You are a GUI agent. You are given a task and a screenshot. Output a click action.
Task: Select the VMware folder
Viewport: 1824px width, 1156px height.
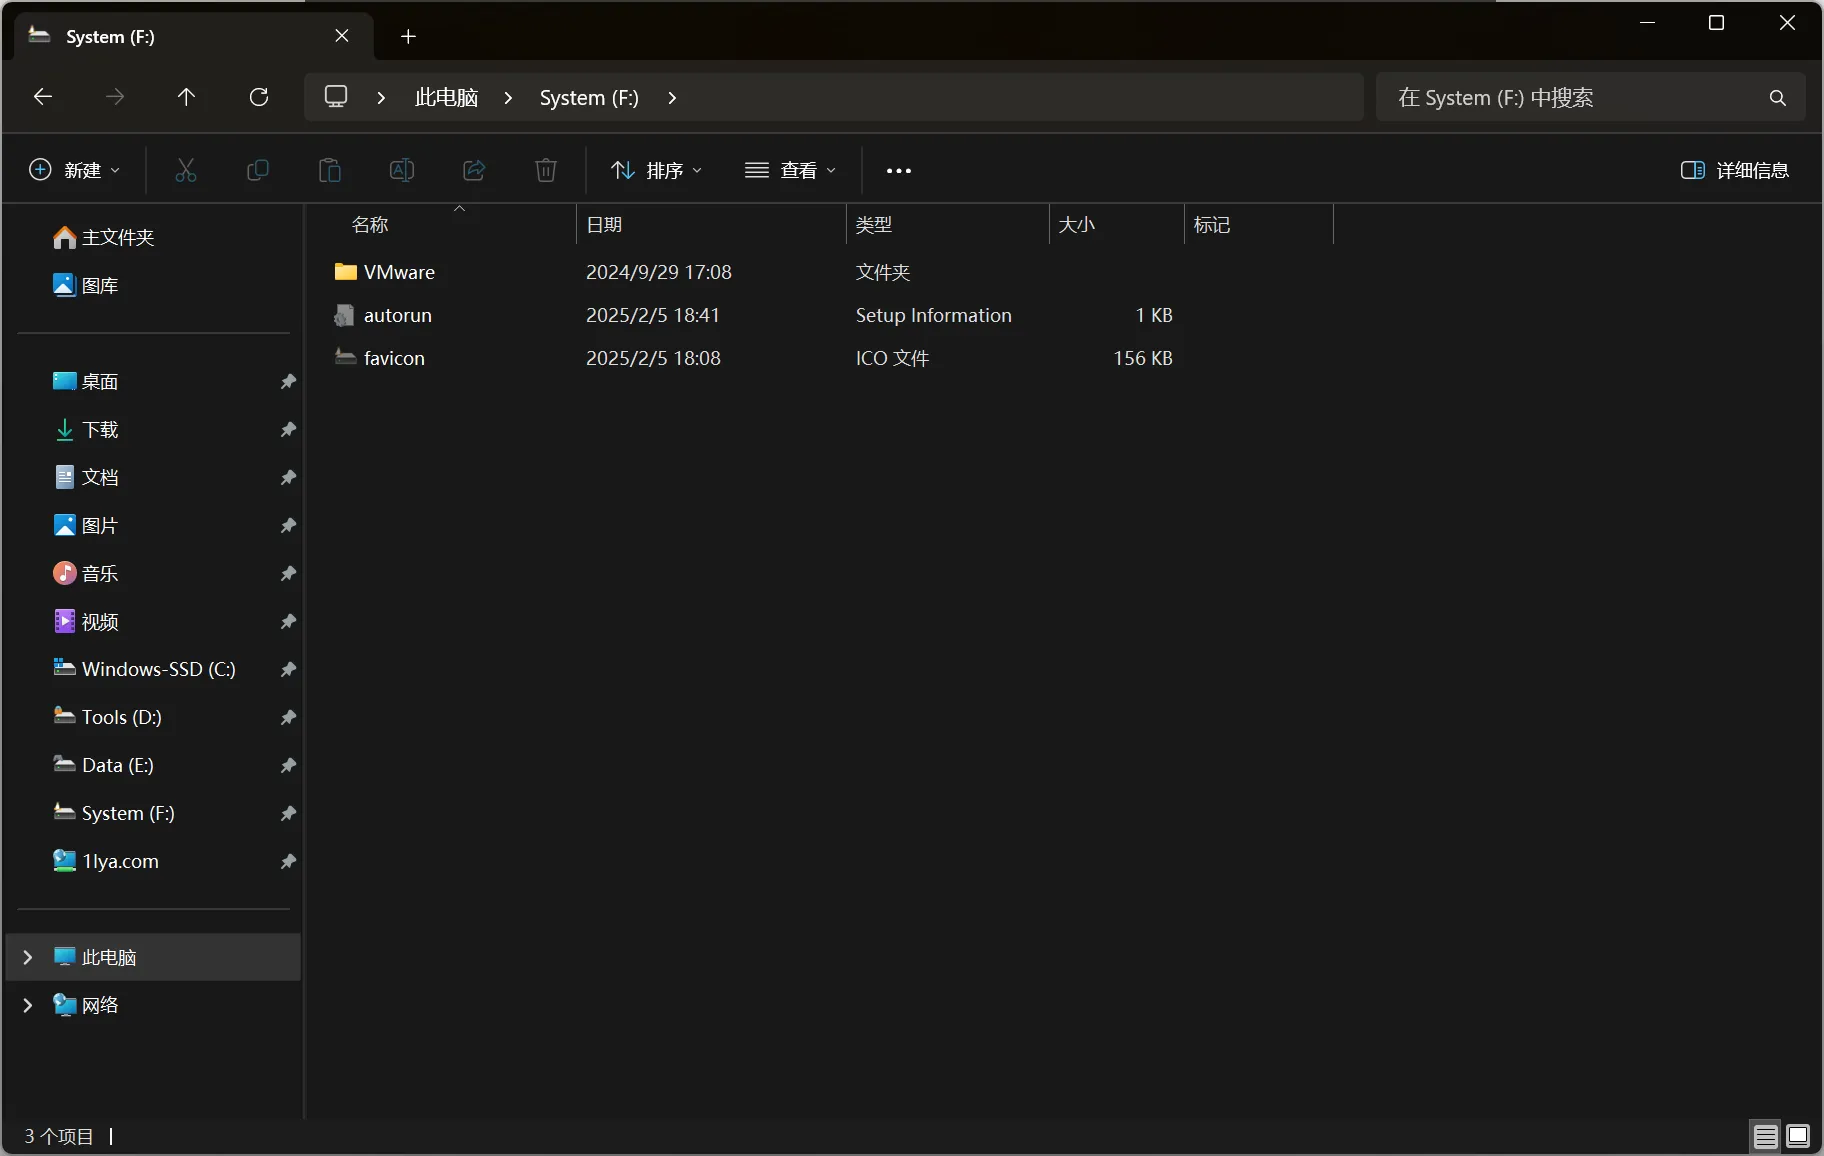click(x=399, y=272)
